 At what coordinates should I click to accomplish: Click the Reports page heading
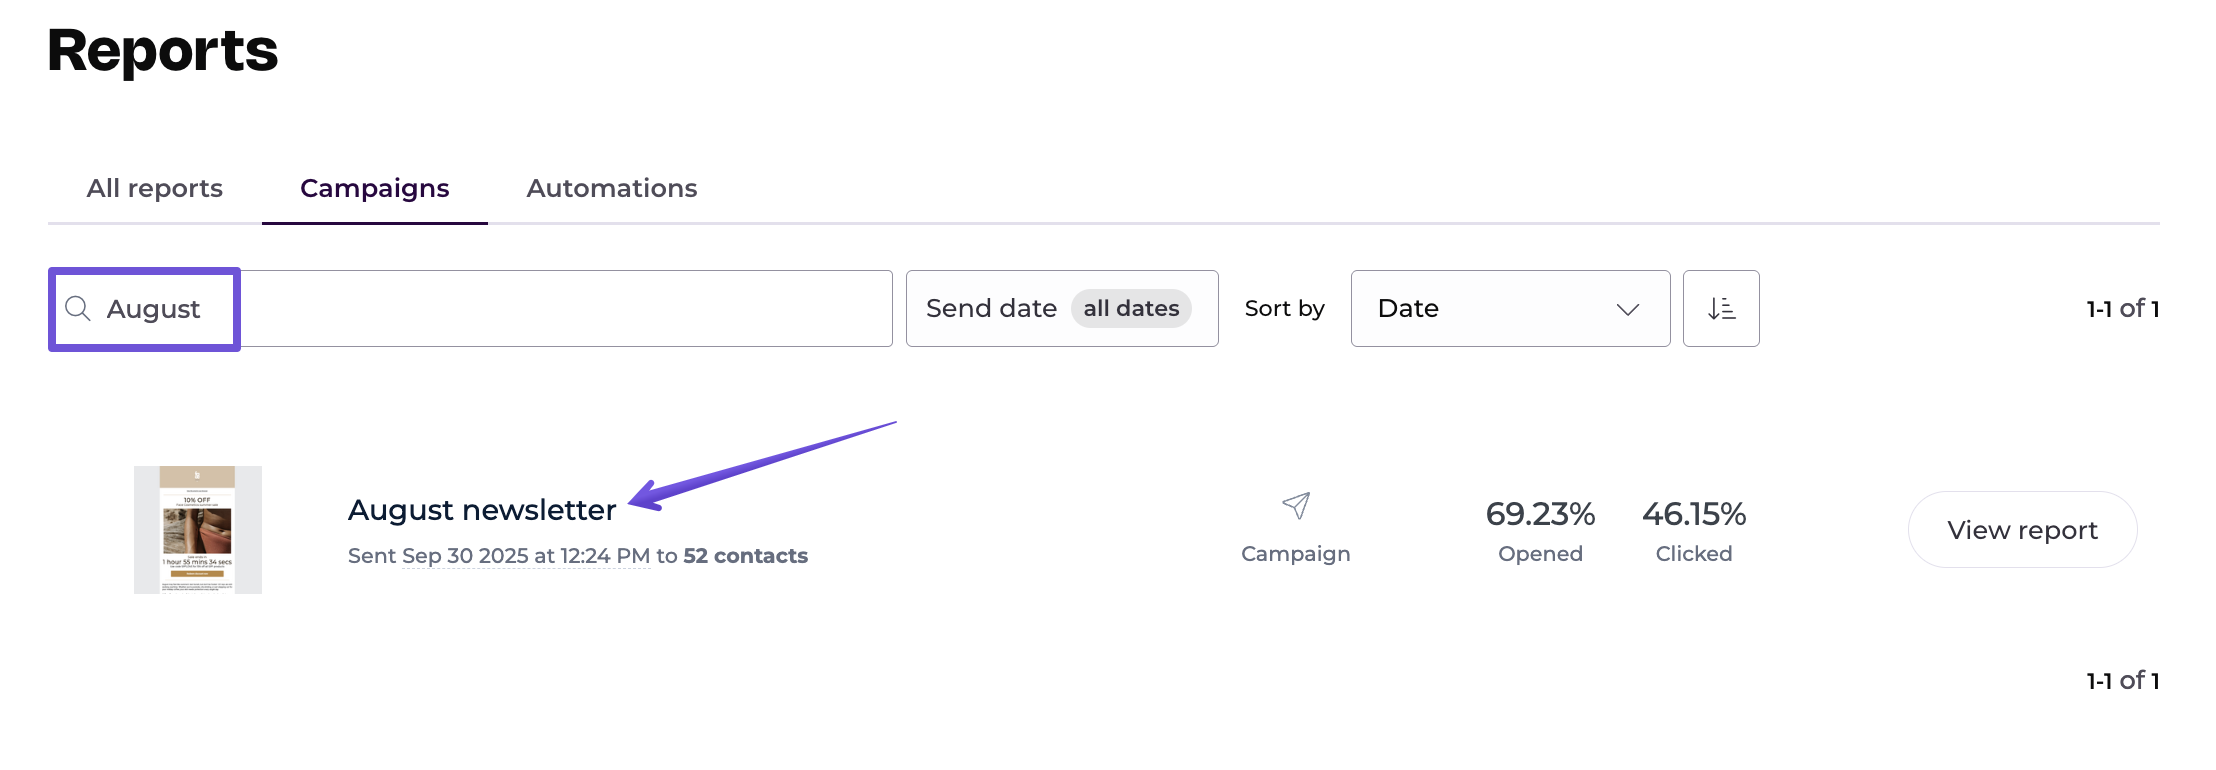click(x=162, y=52)
